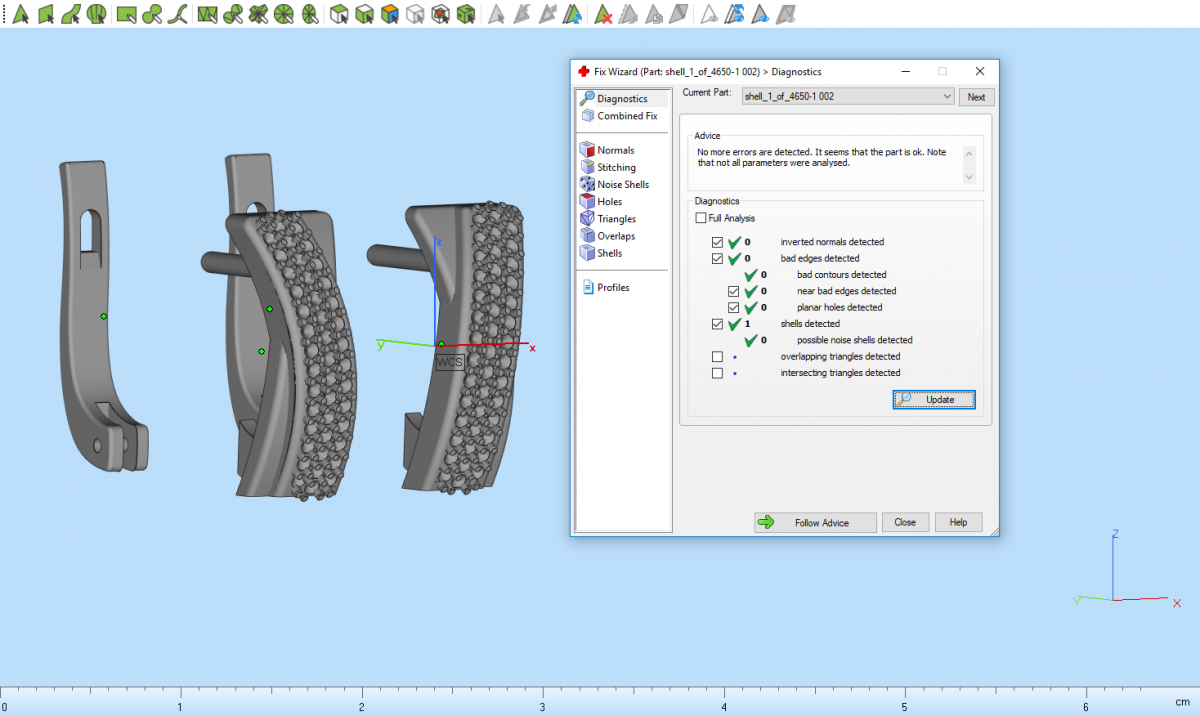Click the red X delete-triangle toolbar icon
Screen dimensions: 1200x716
[603, 14]
